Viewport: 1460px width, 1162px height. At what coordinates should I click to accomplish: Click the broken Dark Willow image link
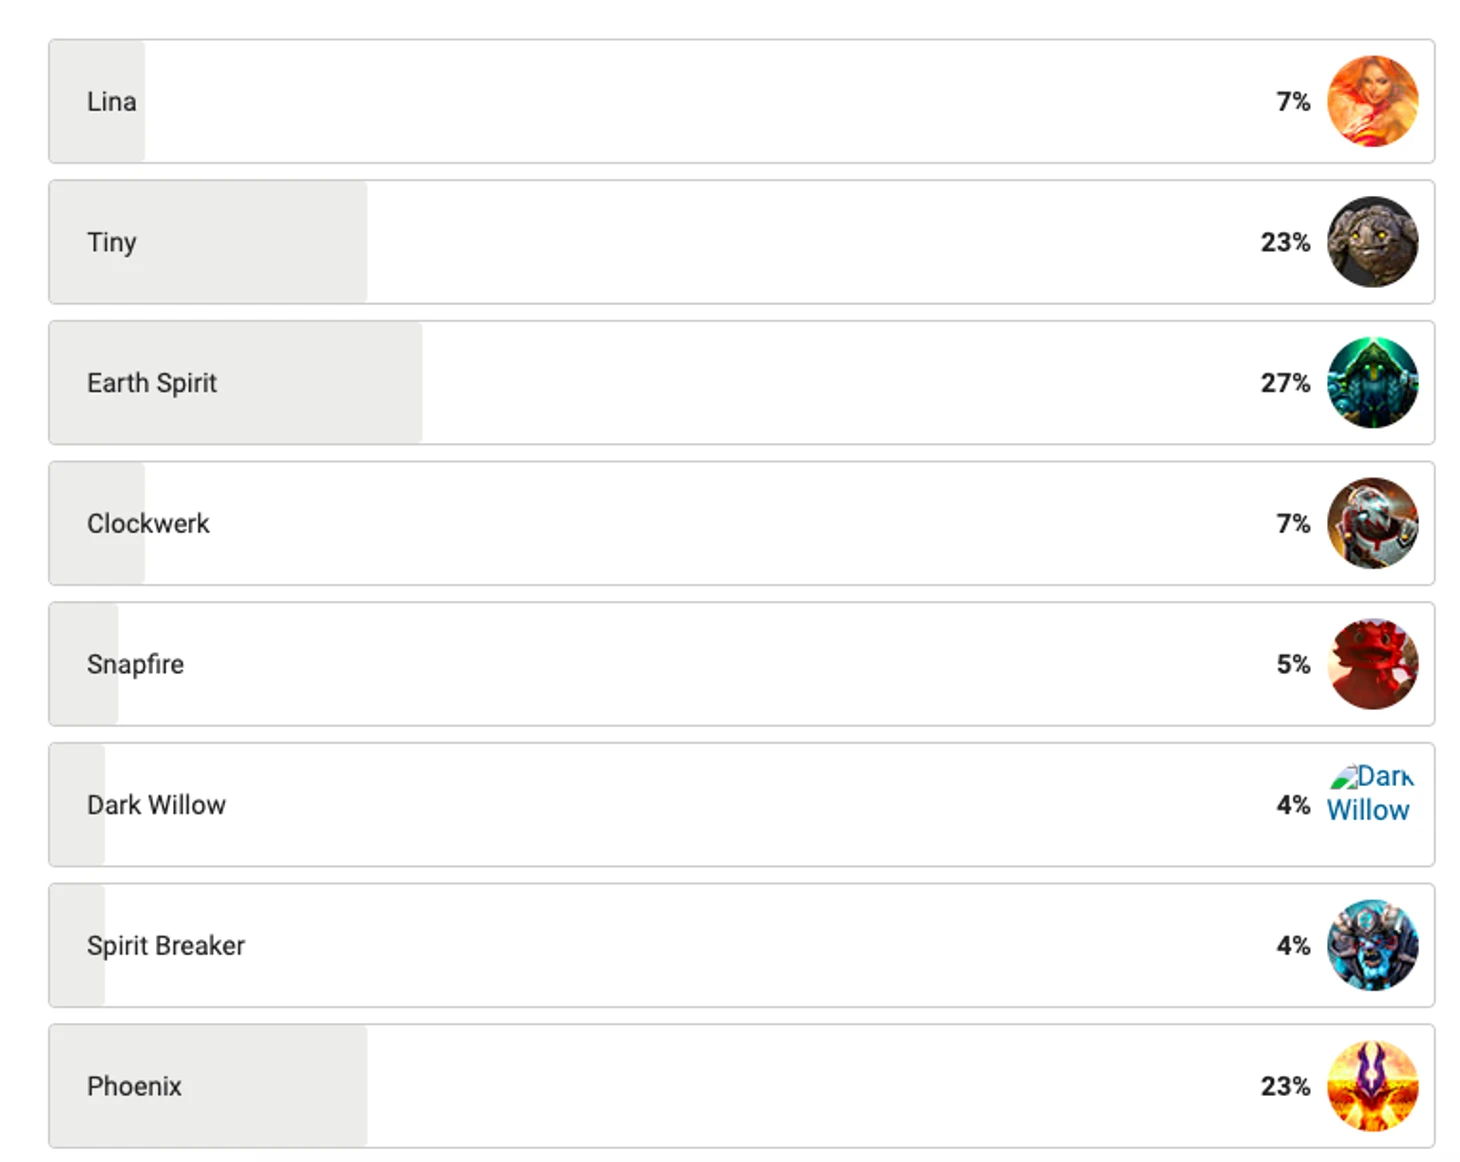coord(1369,794)
